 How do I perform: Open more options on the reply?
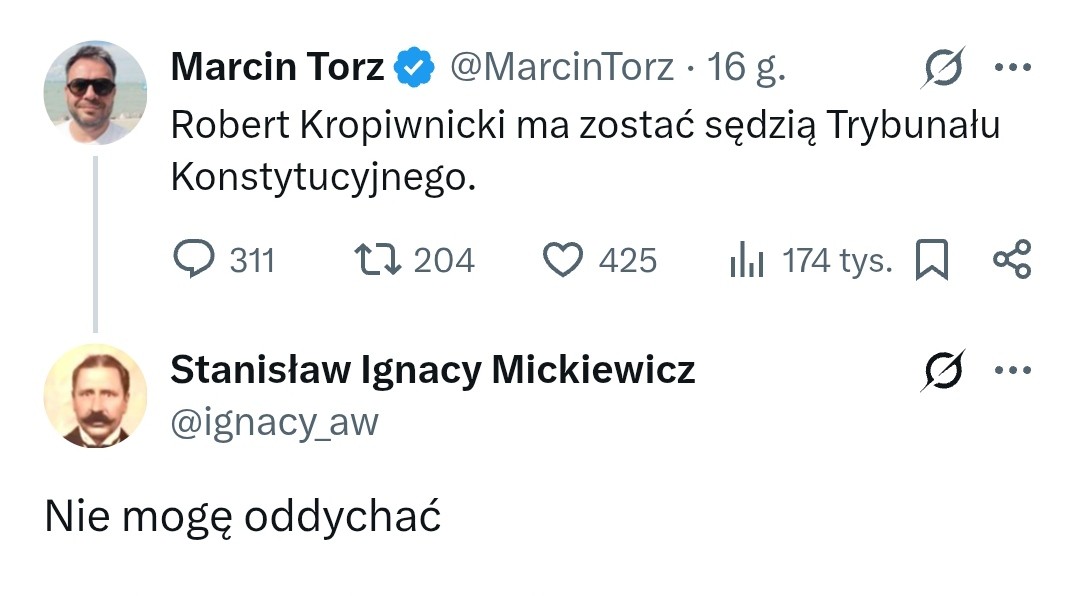1015,369
